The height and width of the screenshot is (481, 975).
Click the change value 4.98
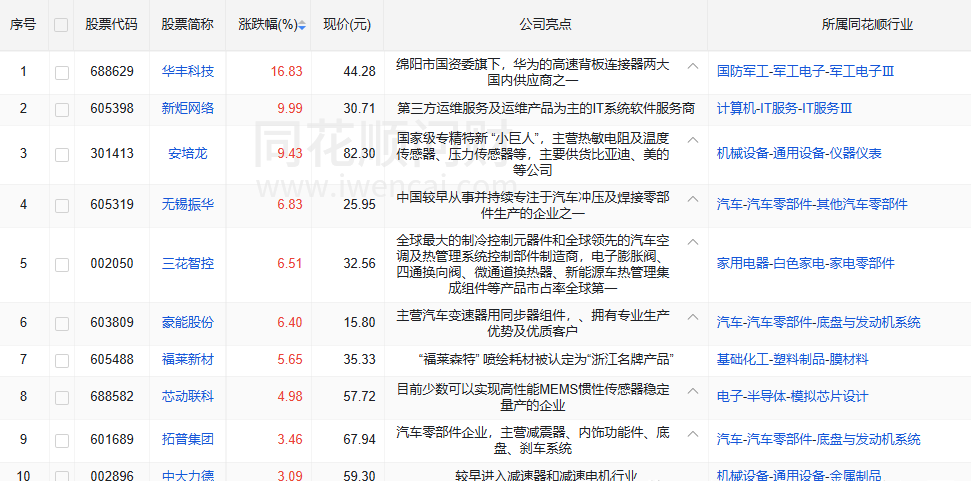(290, 396)
